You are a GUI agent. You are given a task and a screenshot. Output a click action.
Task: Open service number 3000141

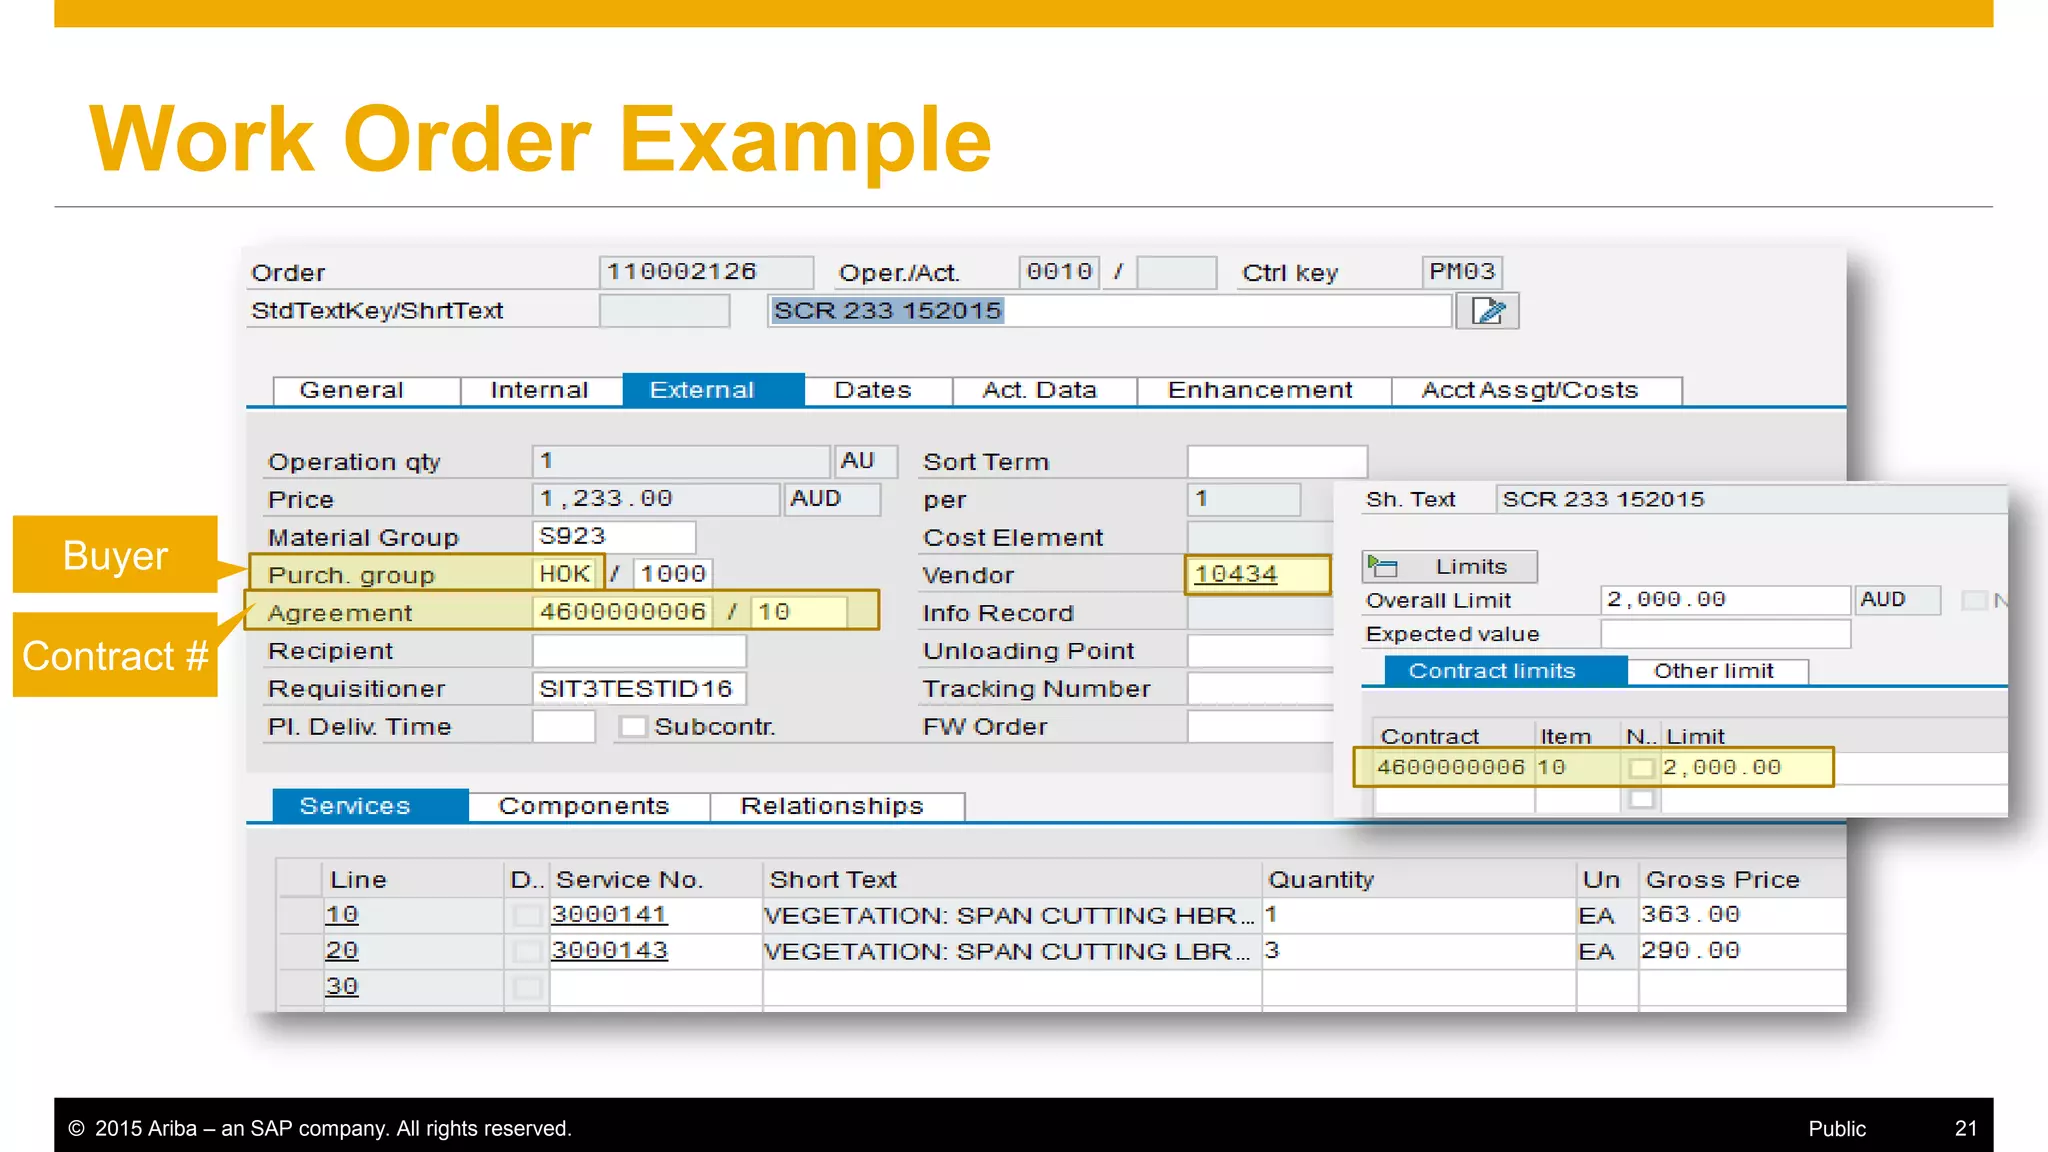click(609, 915)
